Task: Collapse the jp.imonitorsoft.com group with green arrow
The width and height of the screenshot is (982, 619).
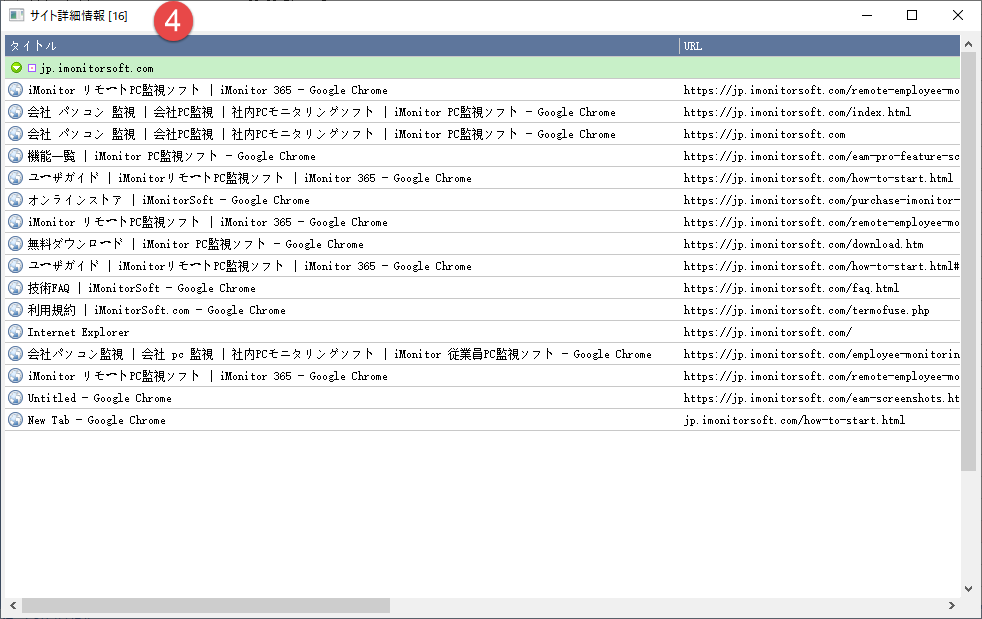Action: pyautogui.click(x=16, y=68)
